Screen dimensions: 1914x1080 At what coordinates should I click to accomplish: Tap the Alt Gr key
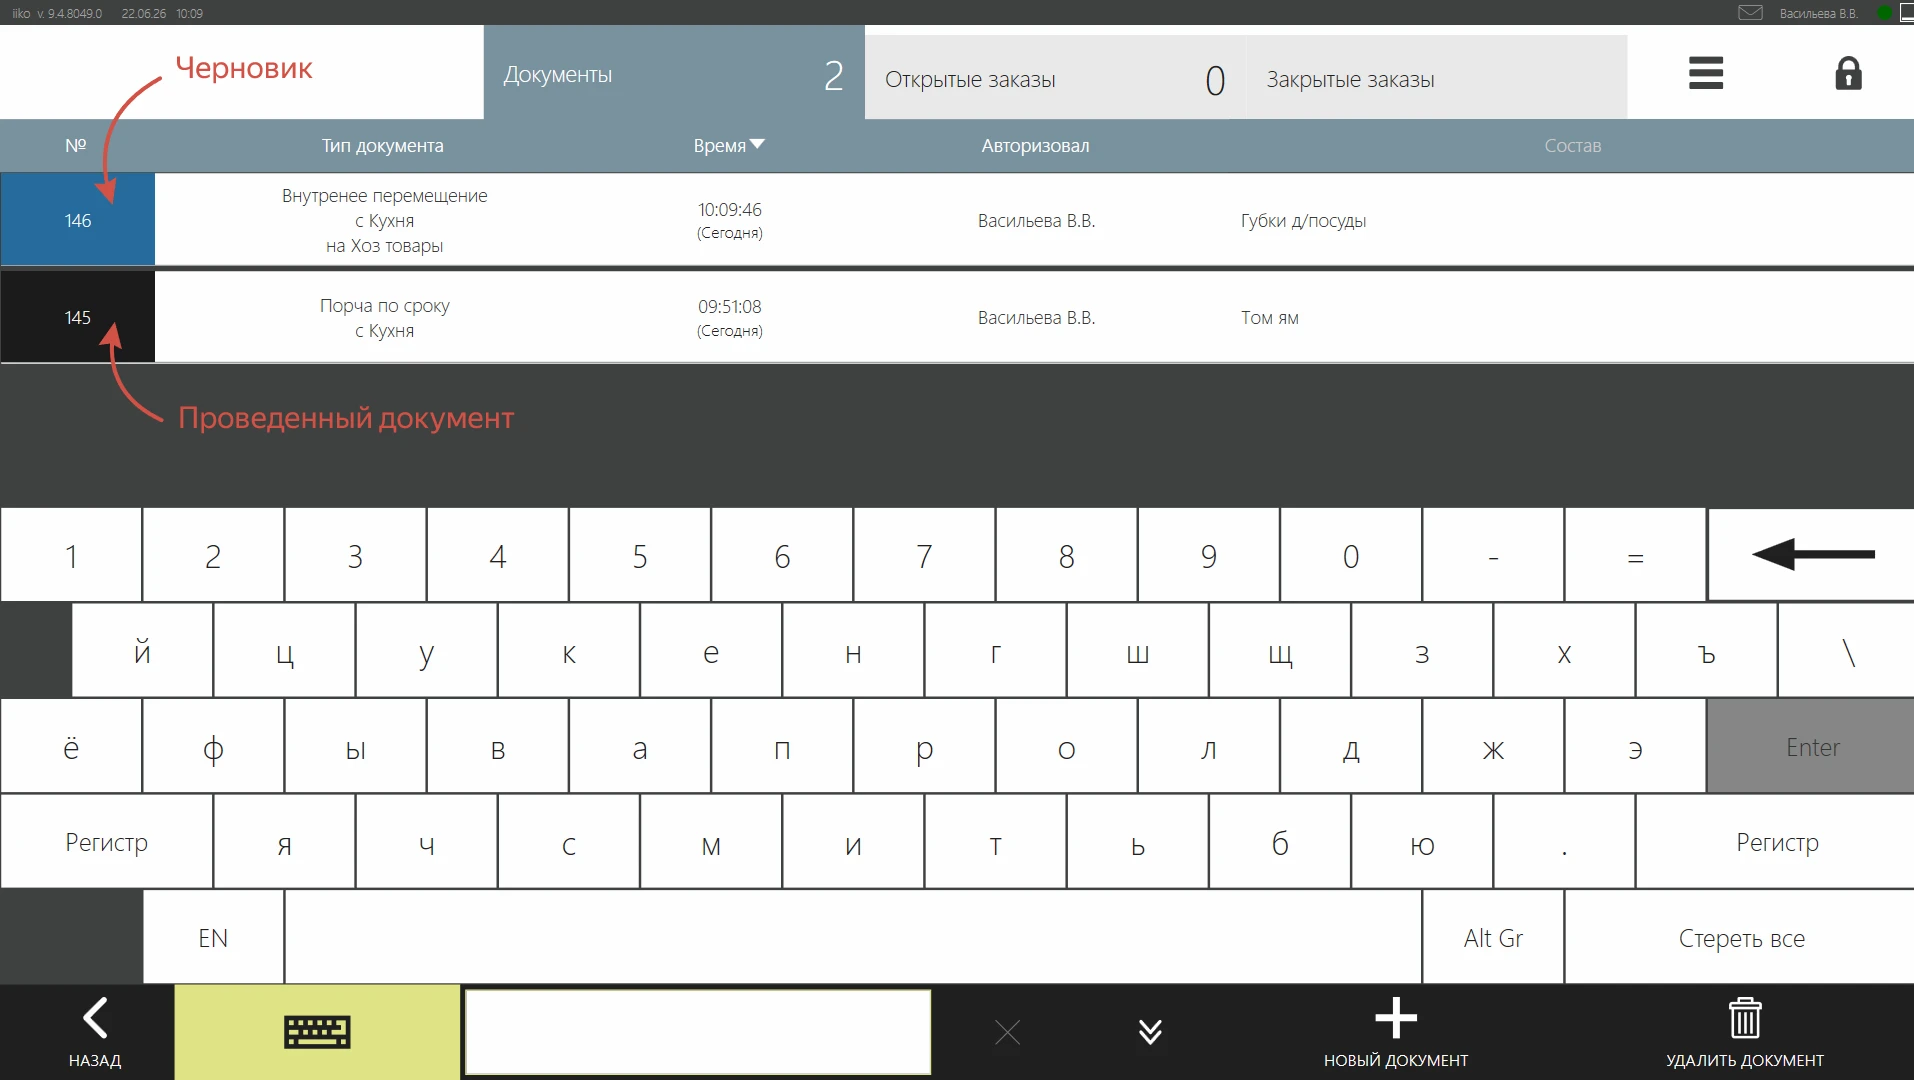pos(1493,938)
